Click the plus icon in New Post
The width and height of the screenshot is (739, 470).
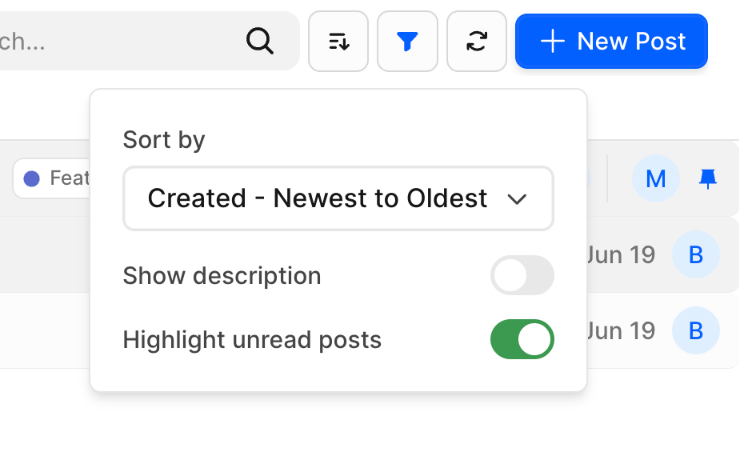click(552, 41)
